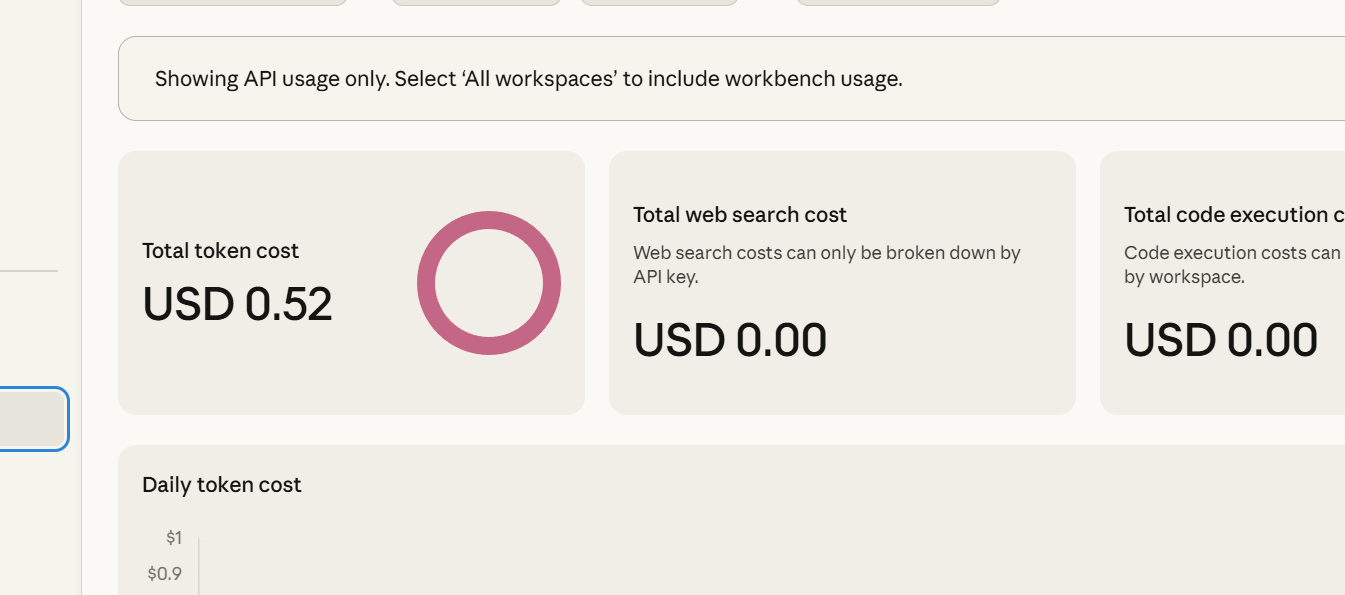Screen dimensions: 1345x595
Task: Click the Total web search cost title
Action: click(739, 215)
